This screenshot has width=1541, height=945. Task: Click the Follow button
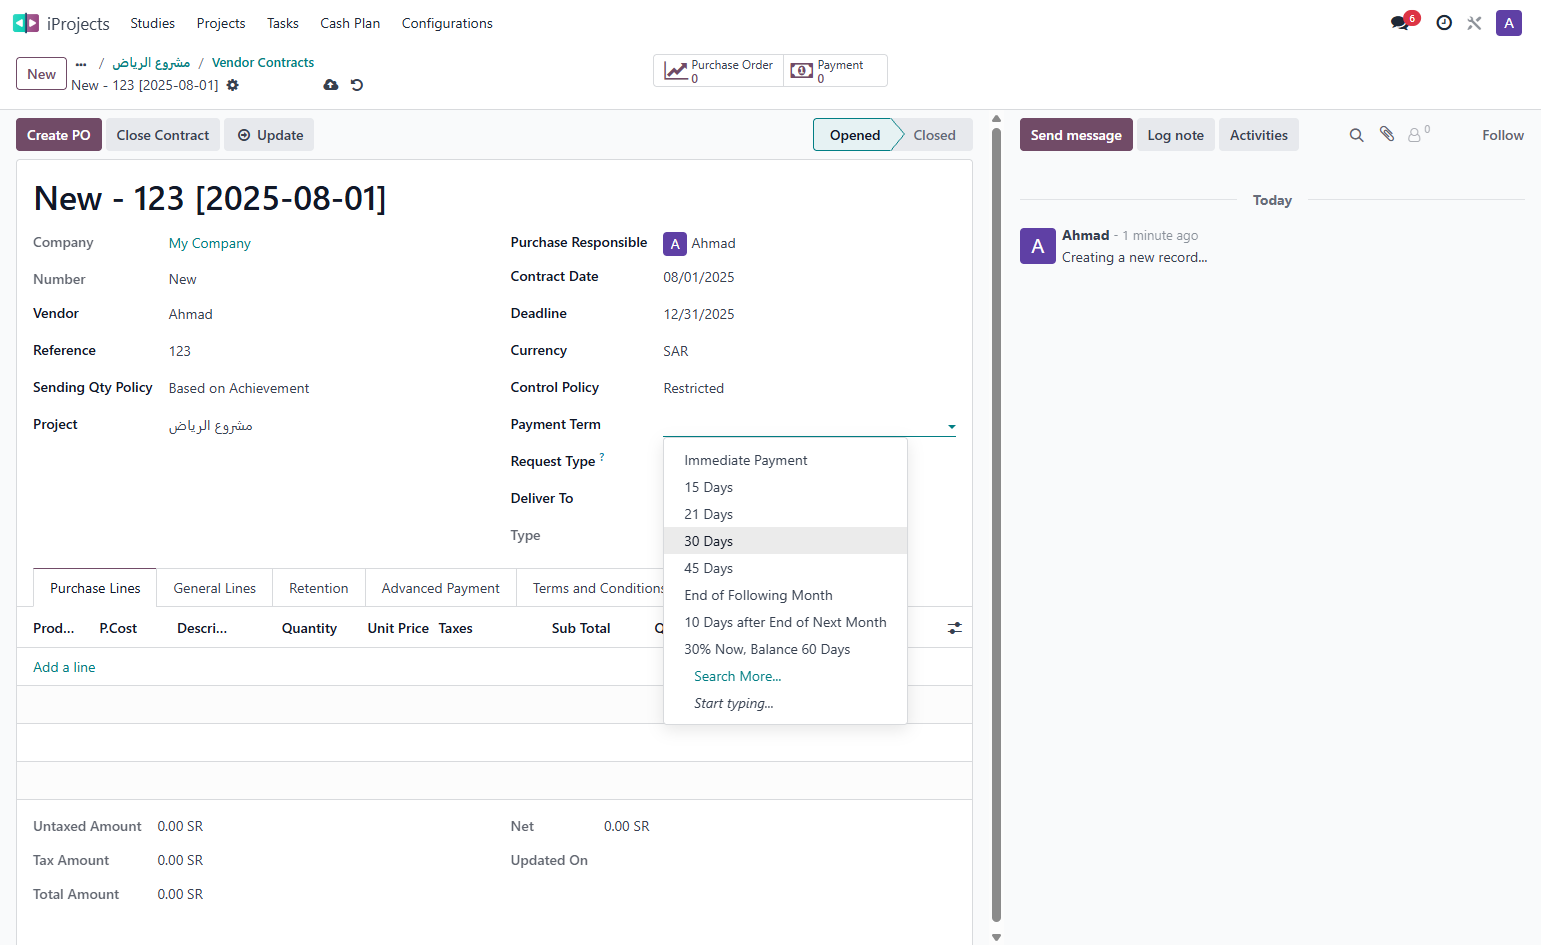1503,135
